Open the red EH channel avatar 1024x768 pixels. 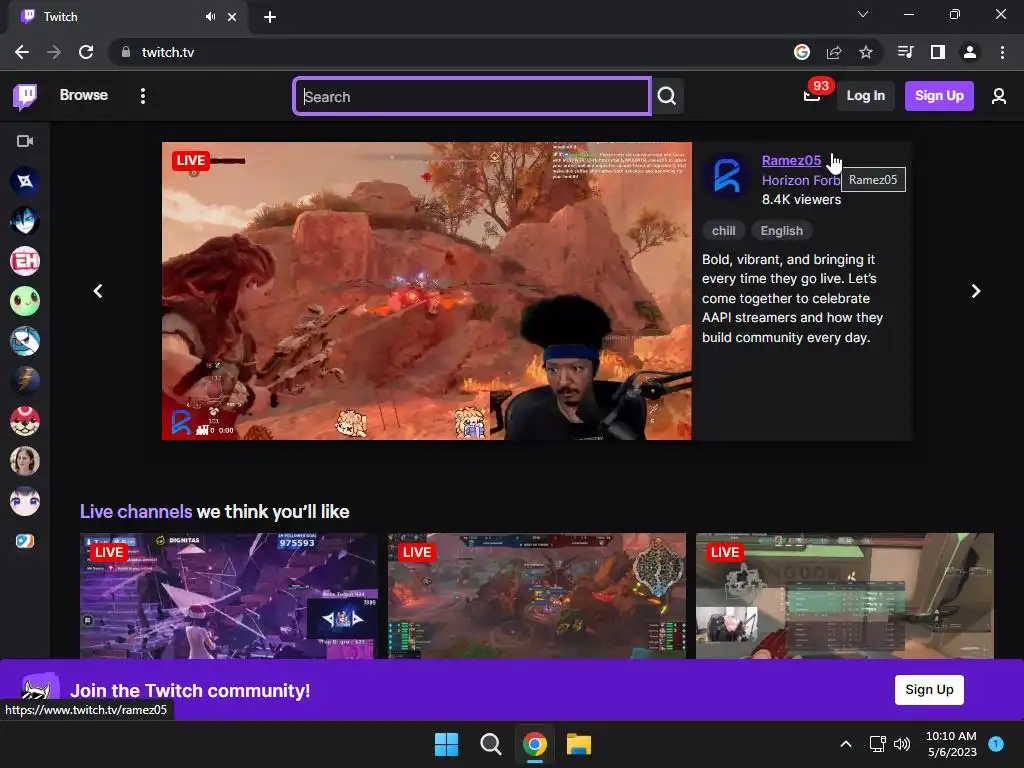click(x=25, y=261)
